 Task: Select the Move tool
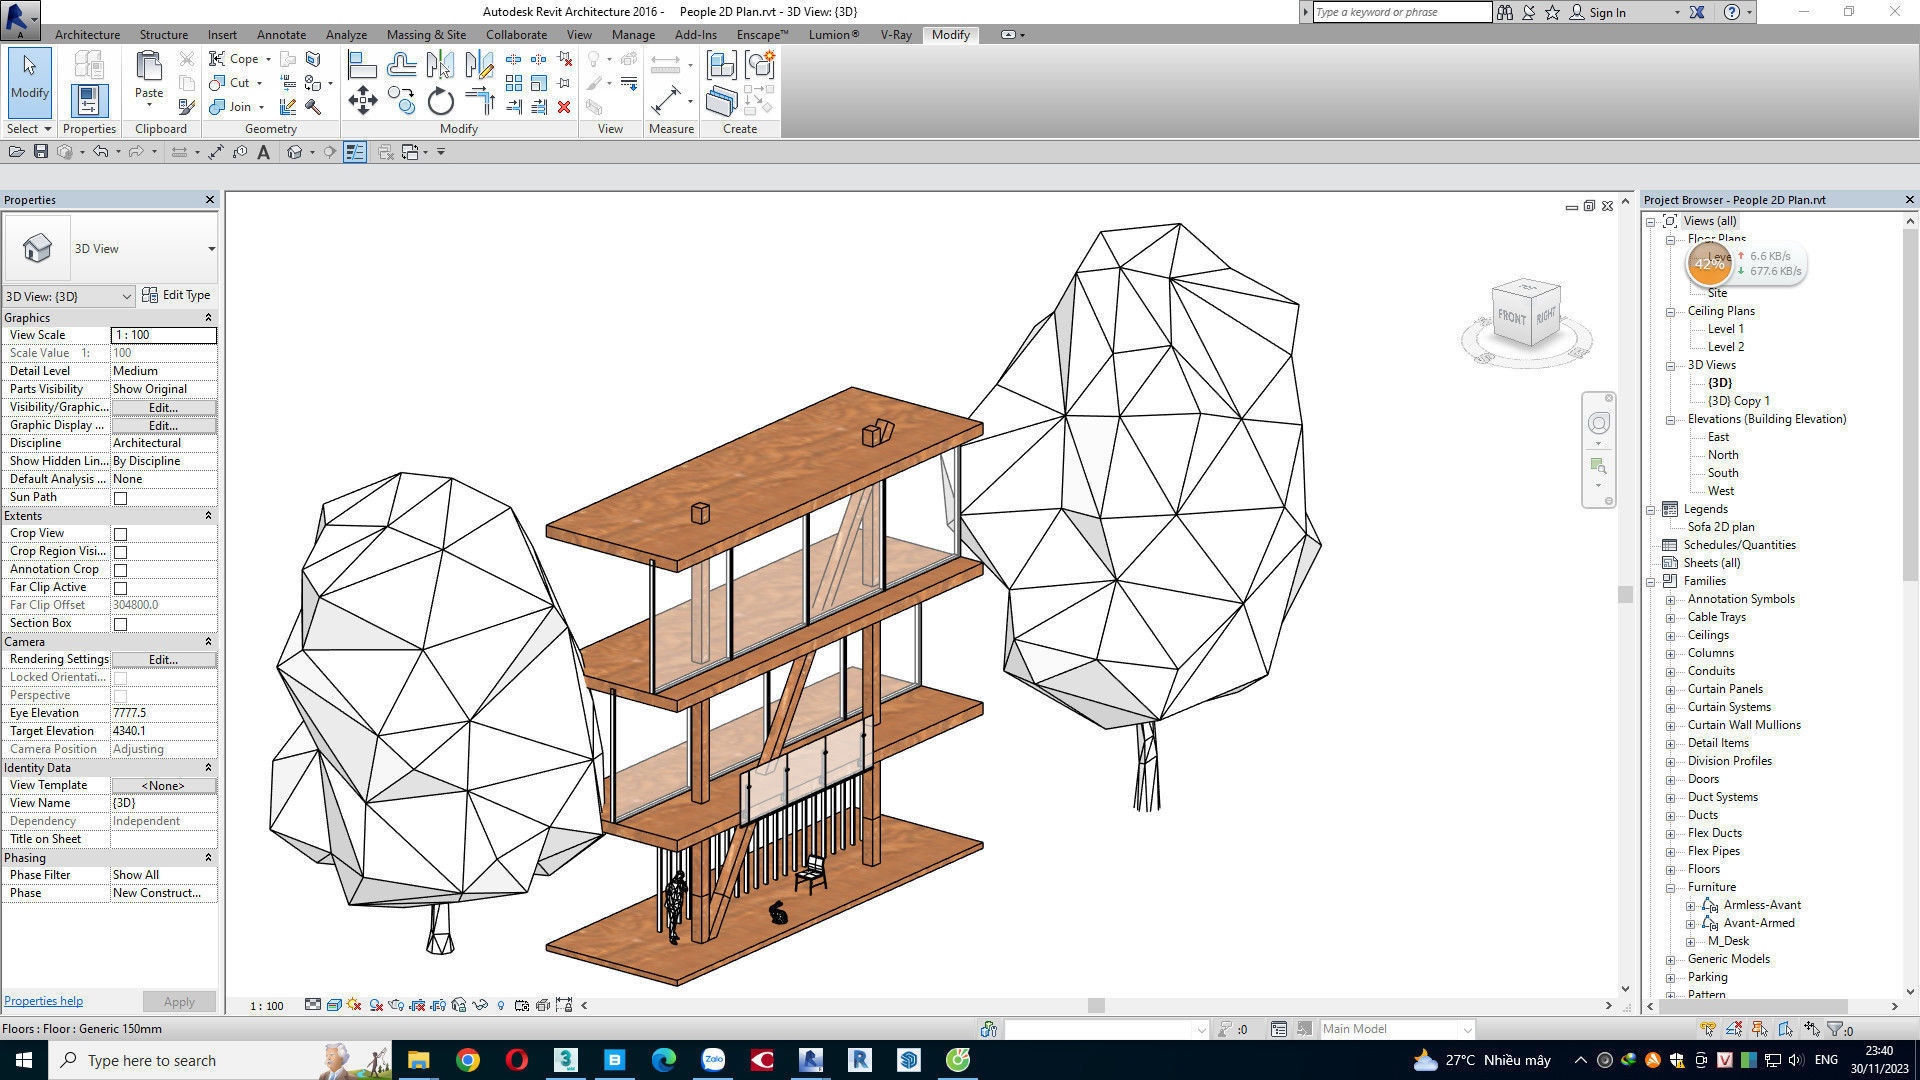(362, 100)
